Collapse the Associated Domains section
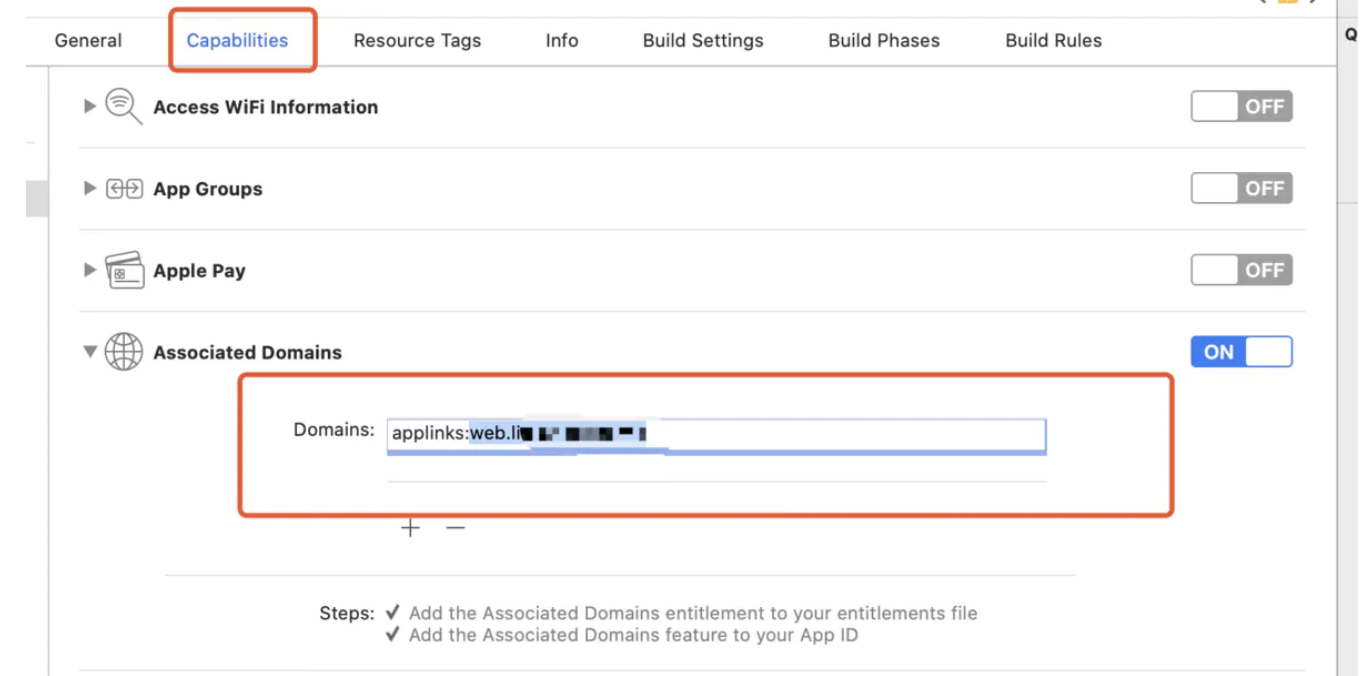The height and width of the screenshot is (676, 1370). click(x=90, y=352)
